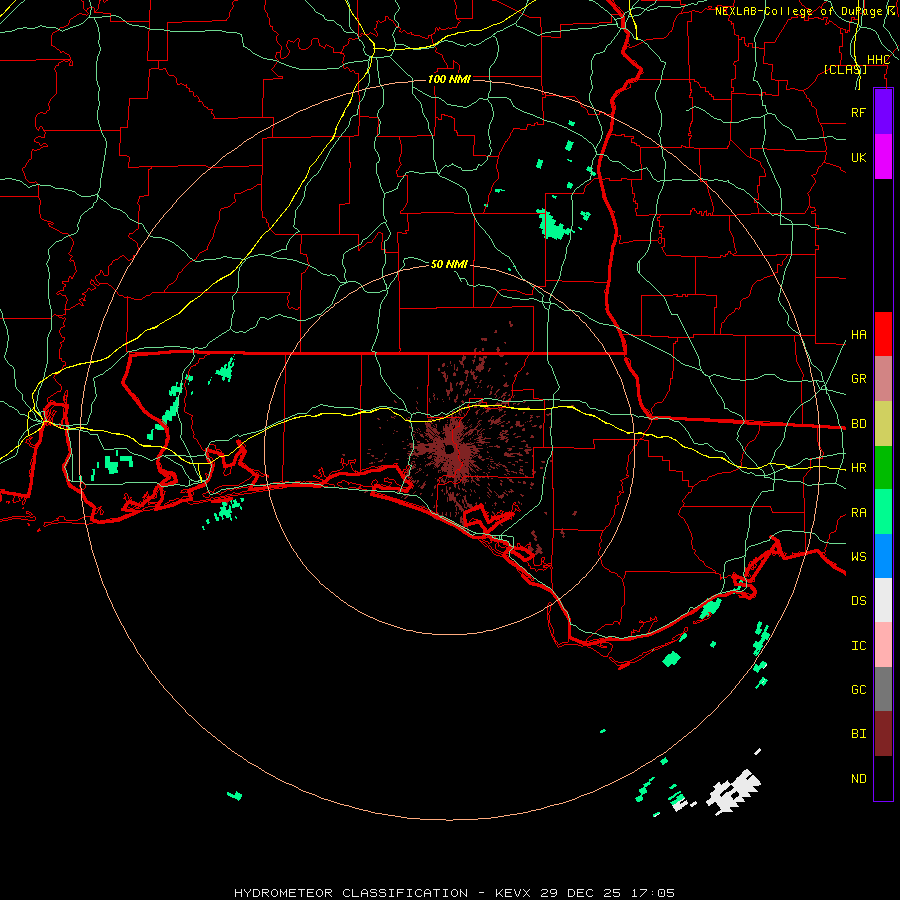The width and height of the screenshot is (900, 900).
Task: Click the HHC product label
Action: [x=878, y=60]
